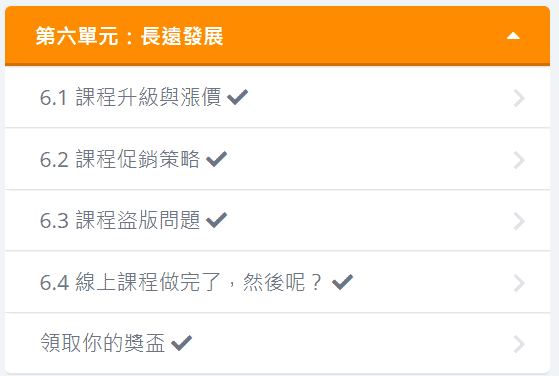Collapse the 第六單元 section with the up arrow

(513, 36)
